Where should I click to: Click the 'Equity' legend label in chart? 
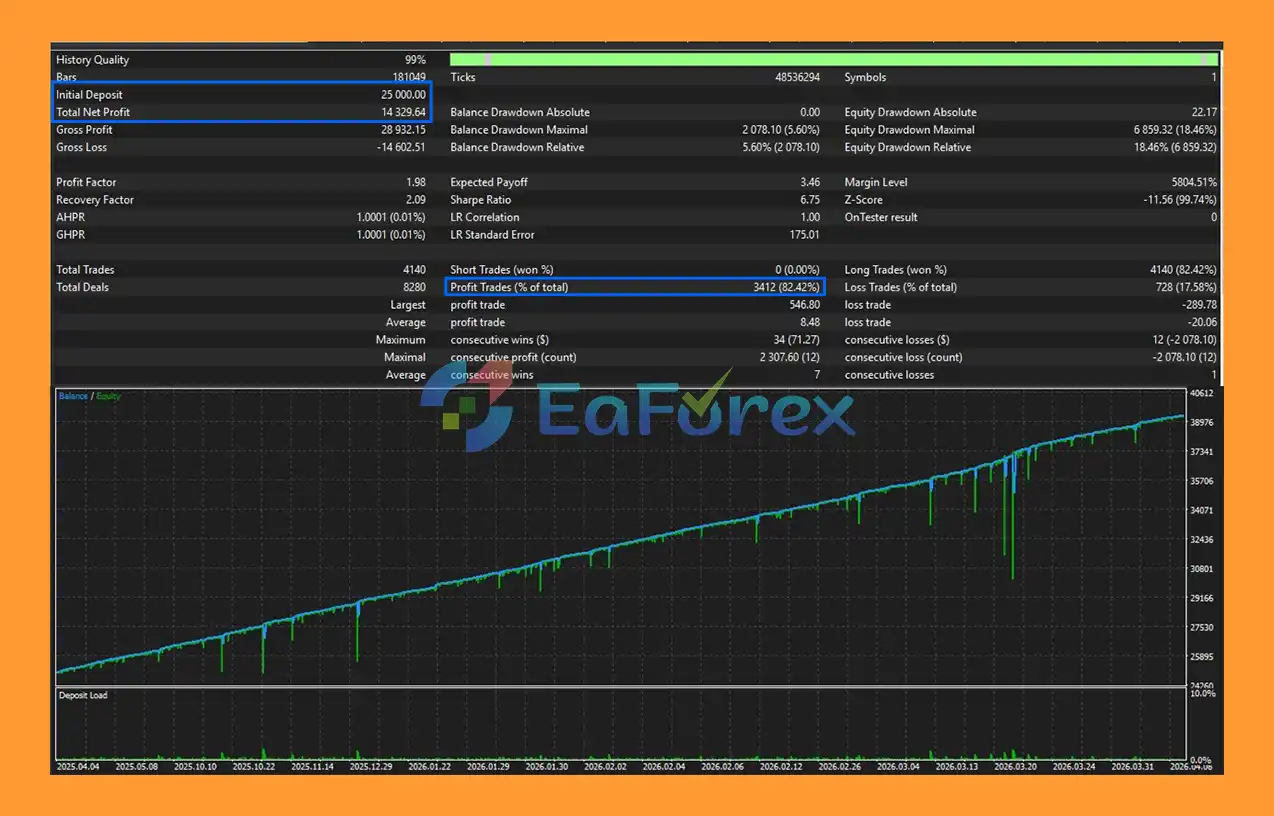coord(108,396)
